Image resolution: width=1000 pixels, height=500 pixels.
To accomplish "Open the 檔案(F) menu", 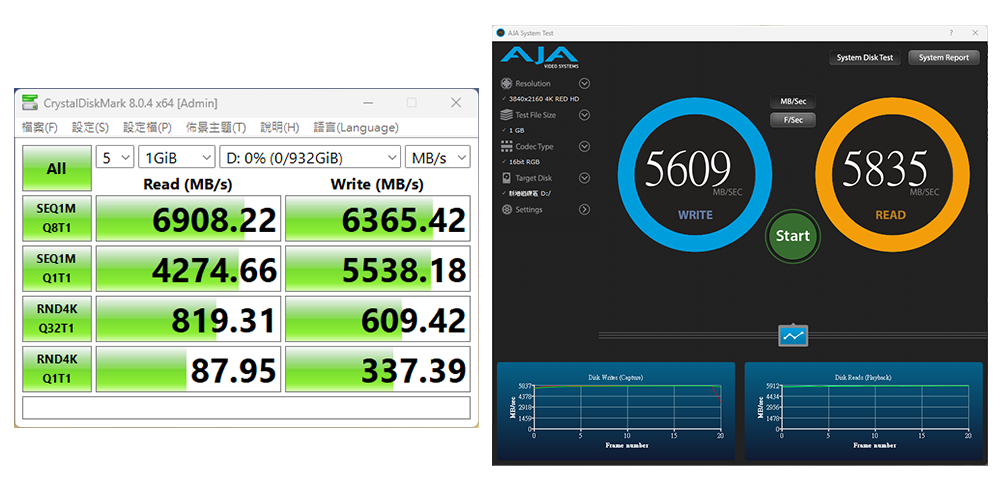I will point(40,128).
